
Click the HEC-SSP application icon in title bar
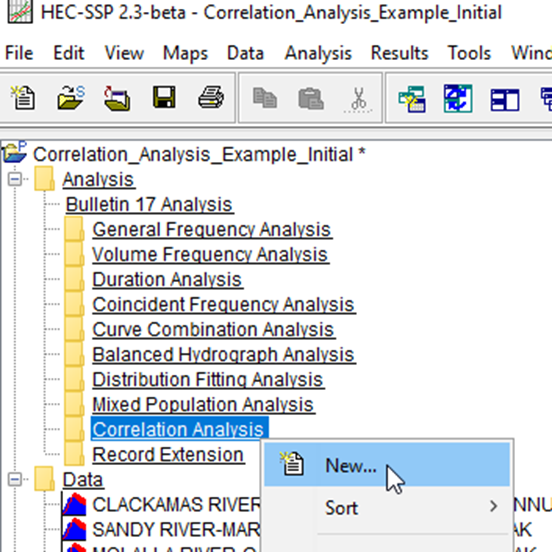click(x=20, y=12)
